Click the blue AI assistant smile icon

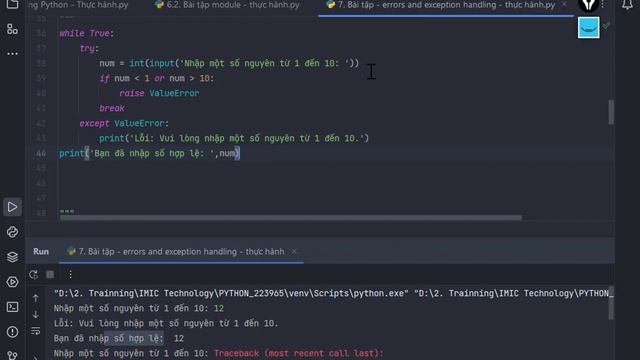click(x=588, y=27)
